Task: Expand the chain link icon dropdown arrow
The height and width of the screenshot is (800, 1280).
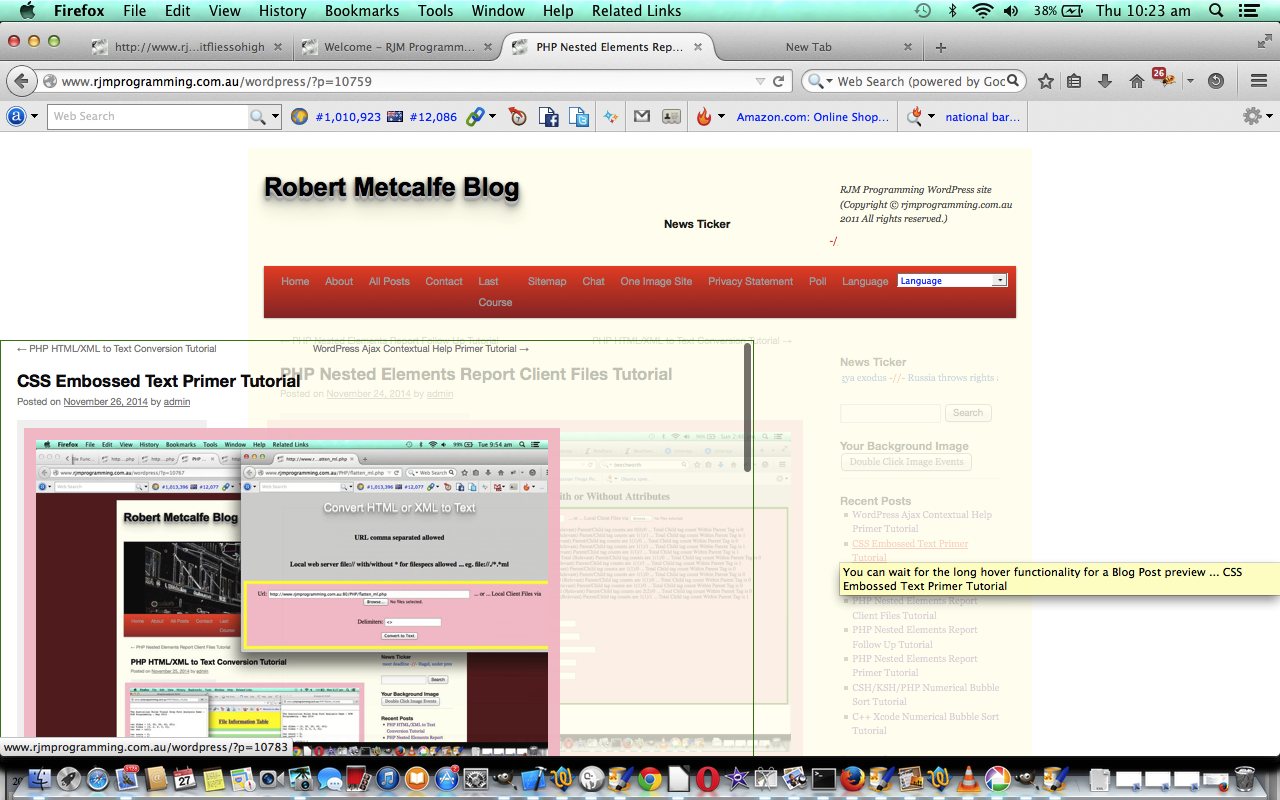Action: (x=492, y=117)
